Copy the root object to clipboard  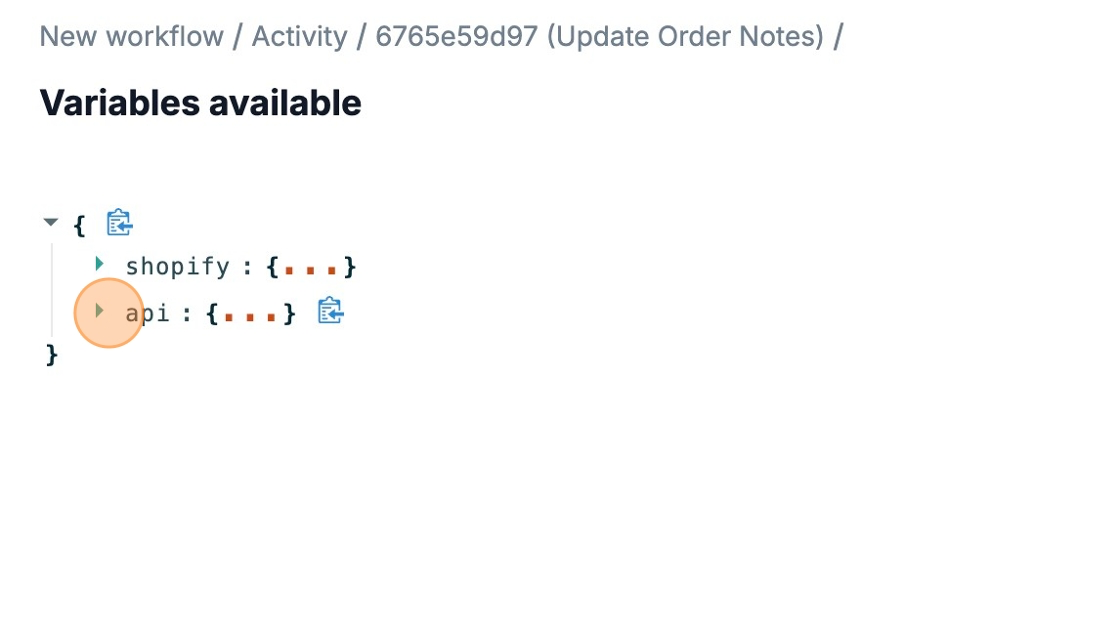click(120, 222)
